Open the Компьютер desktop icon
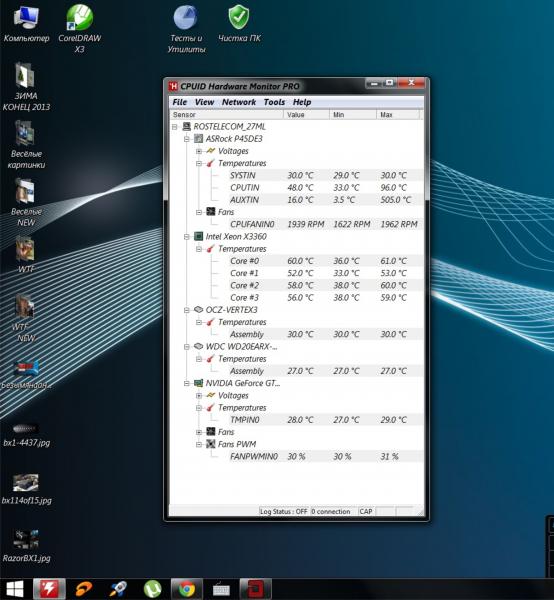554x600 pixels. (26, 24)
